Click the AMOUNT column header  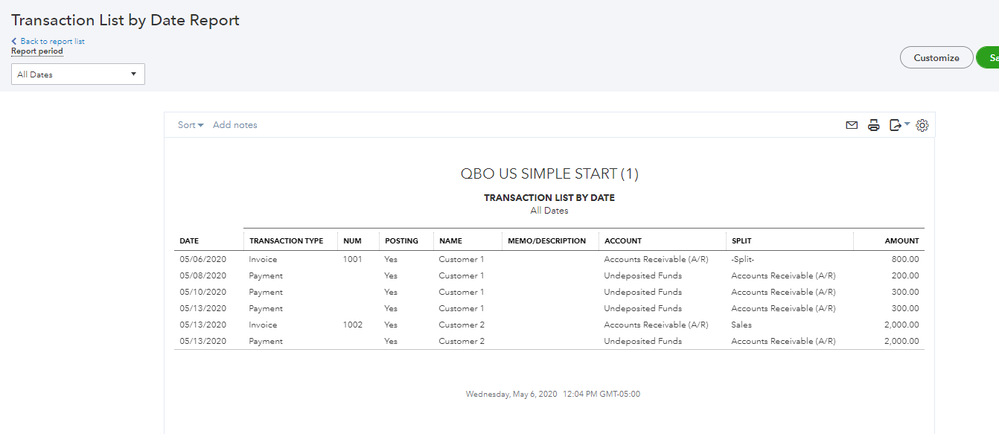click(902, 241)
